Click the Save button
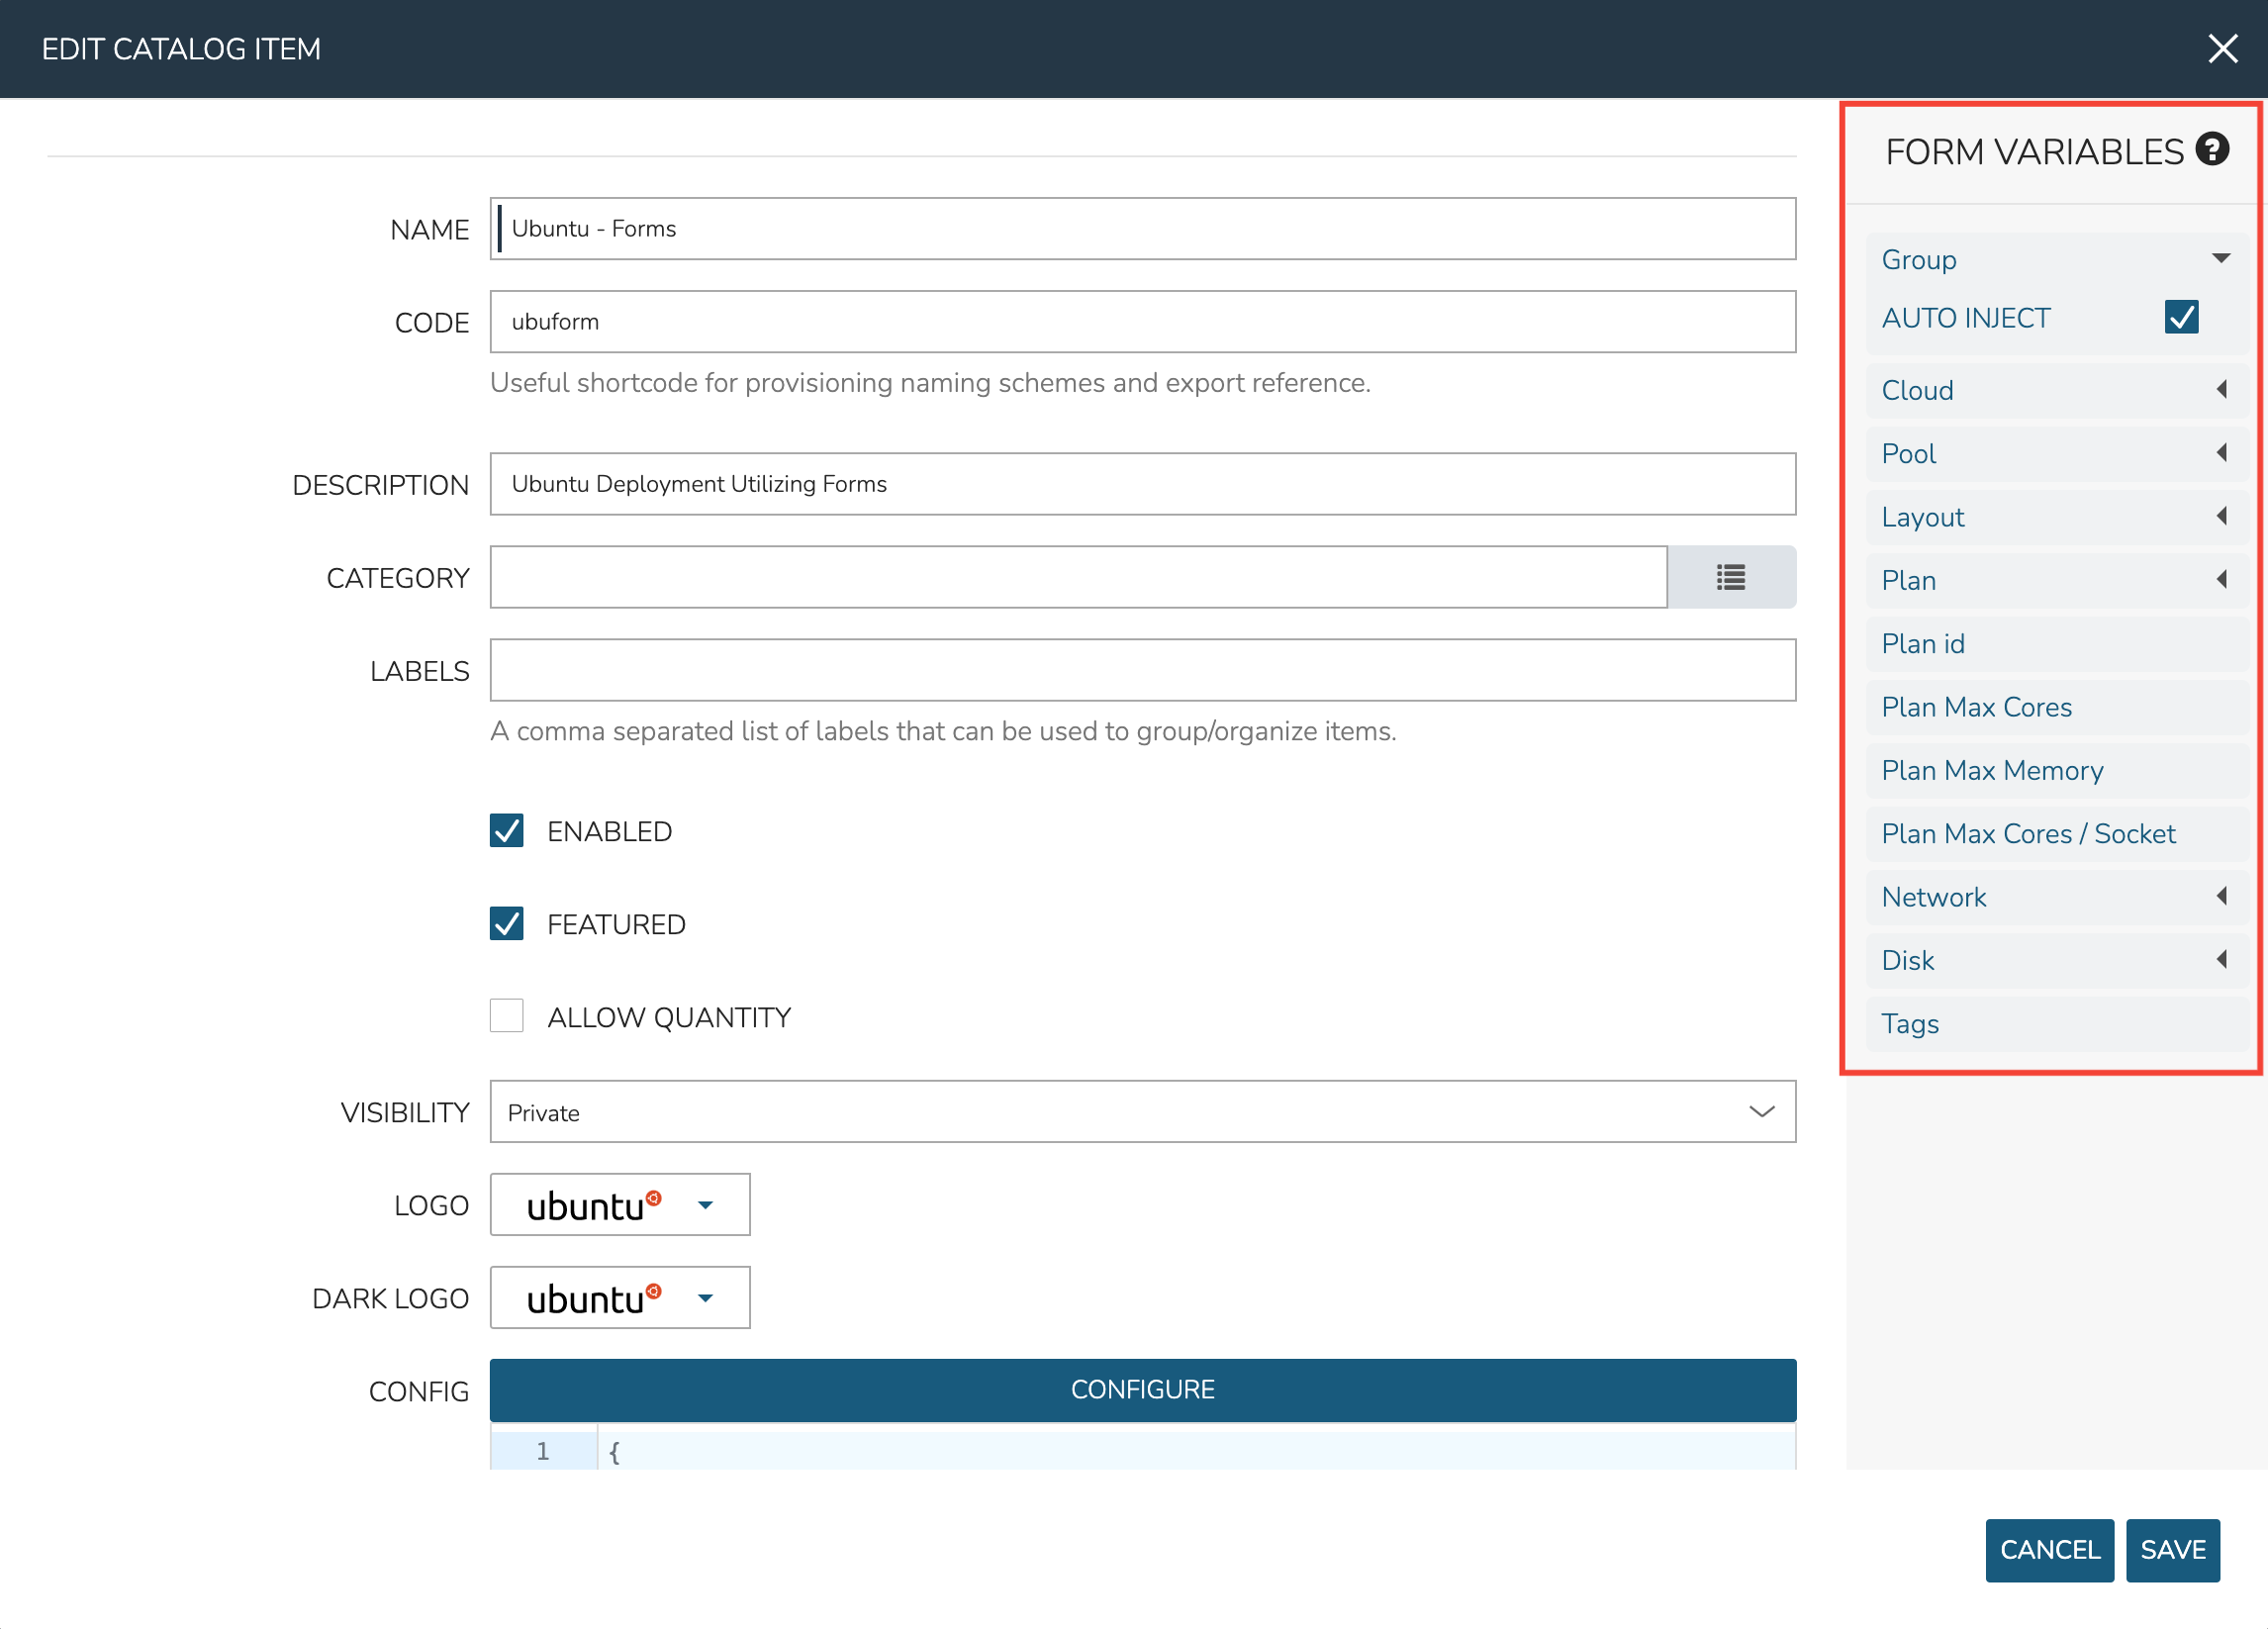The height and width of the screenshot is (1629, 2268). click(2172, 1549)
